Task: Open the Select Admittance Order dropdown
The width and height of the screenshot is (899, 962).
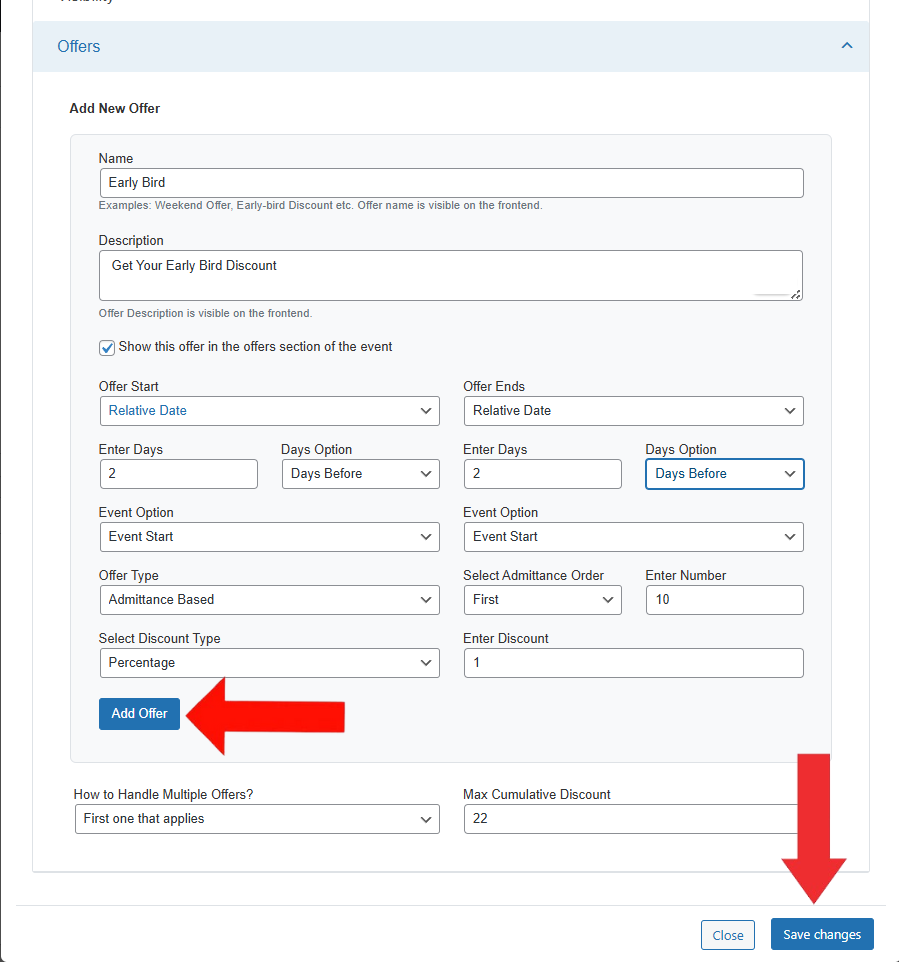Action: click(542, 600)
